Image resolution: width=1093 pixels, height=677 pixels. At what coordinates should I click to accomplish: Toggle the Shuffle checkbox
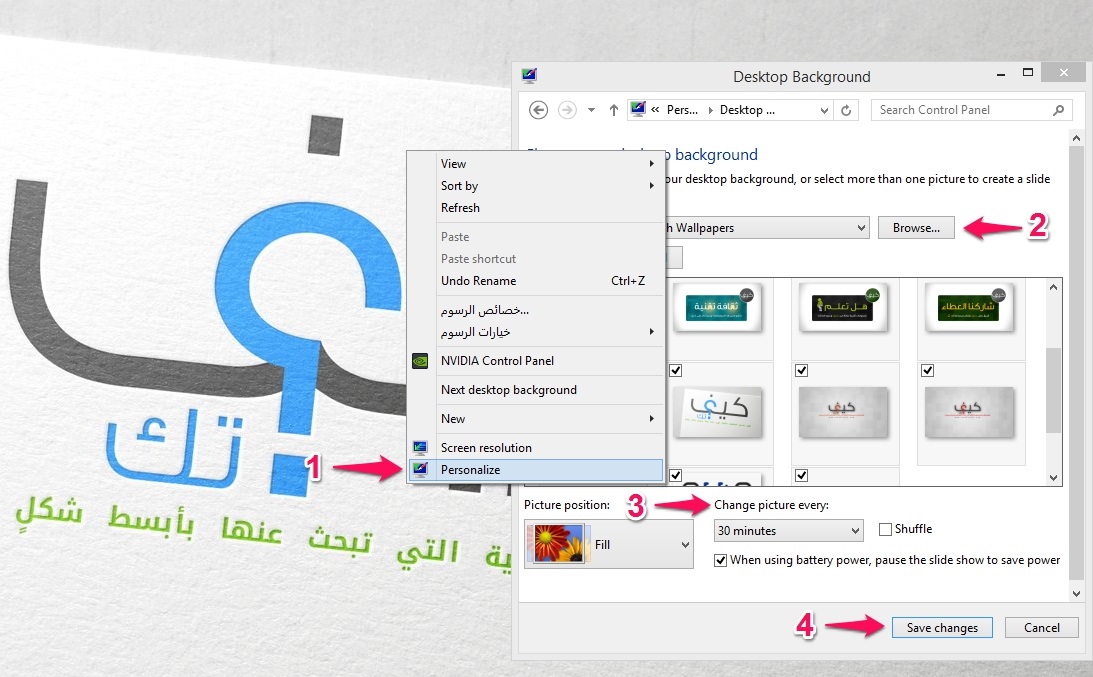coord(885,529)
